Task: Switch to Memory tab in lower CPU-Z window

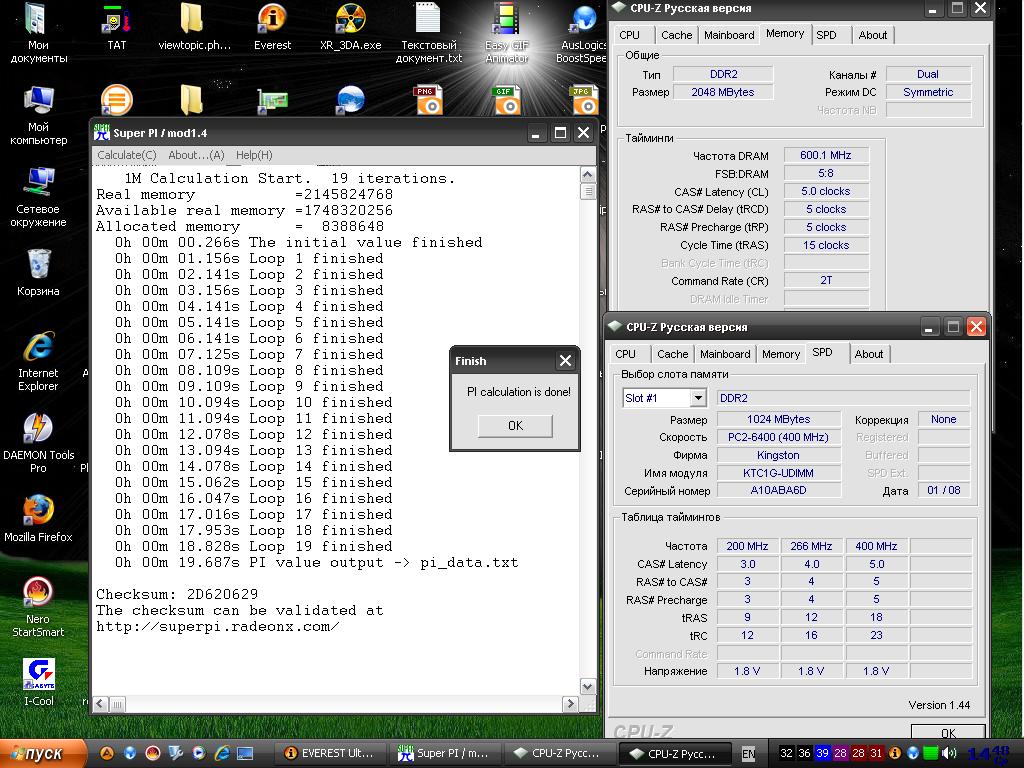Action: point(780,354)
